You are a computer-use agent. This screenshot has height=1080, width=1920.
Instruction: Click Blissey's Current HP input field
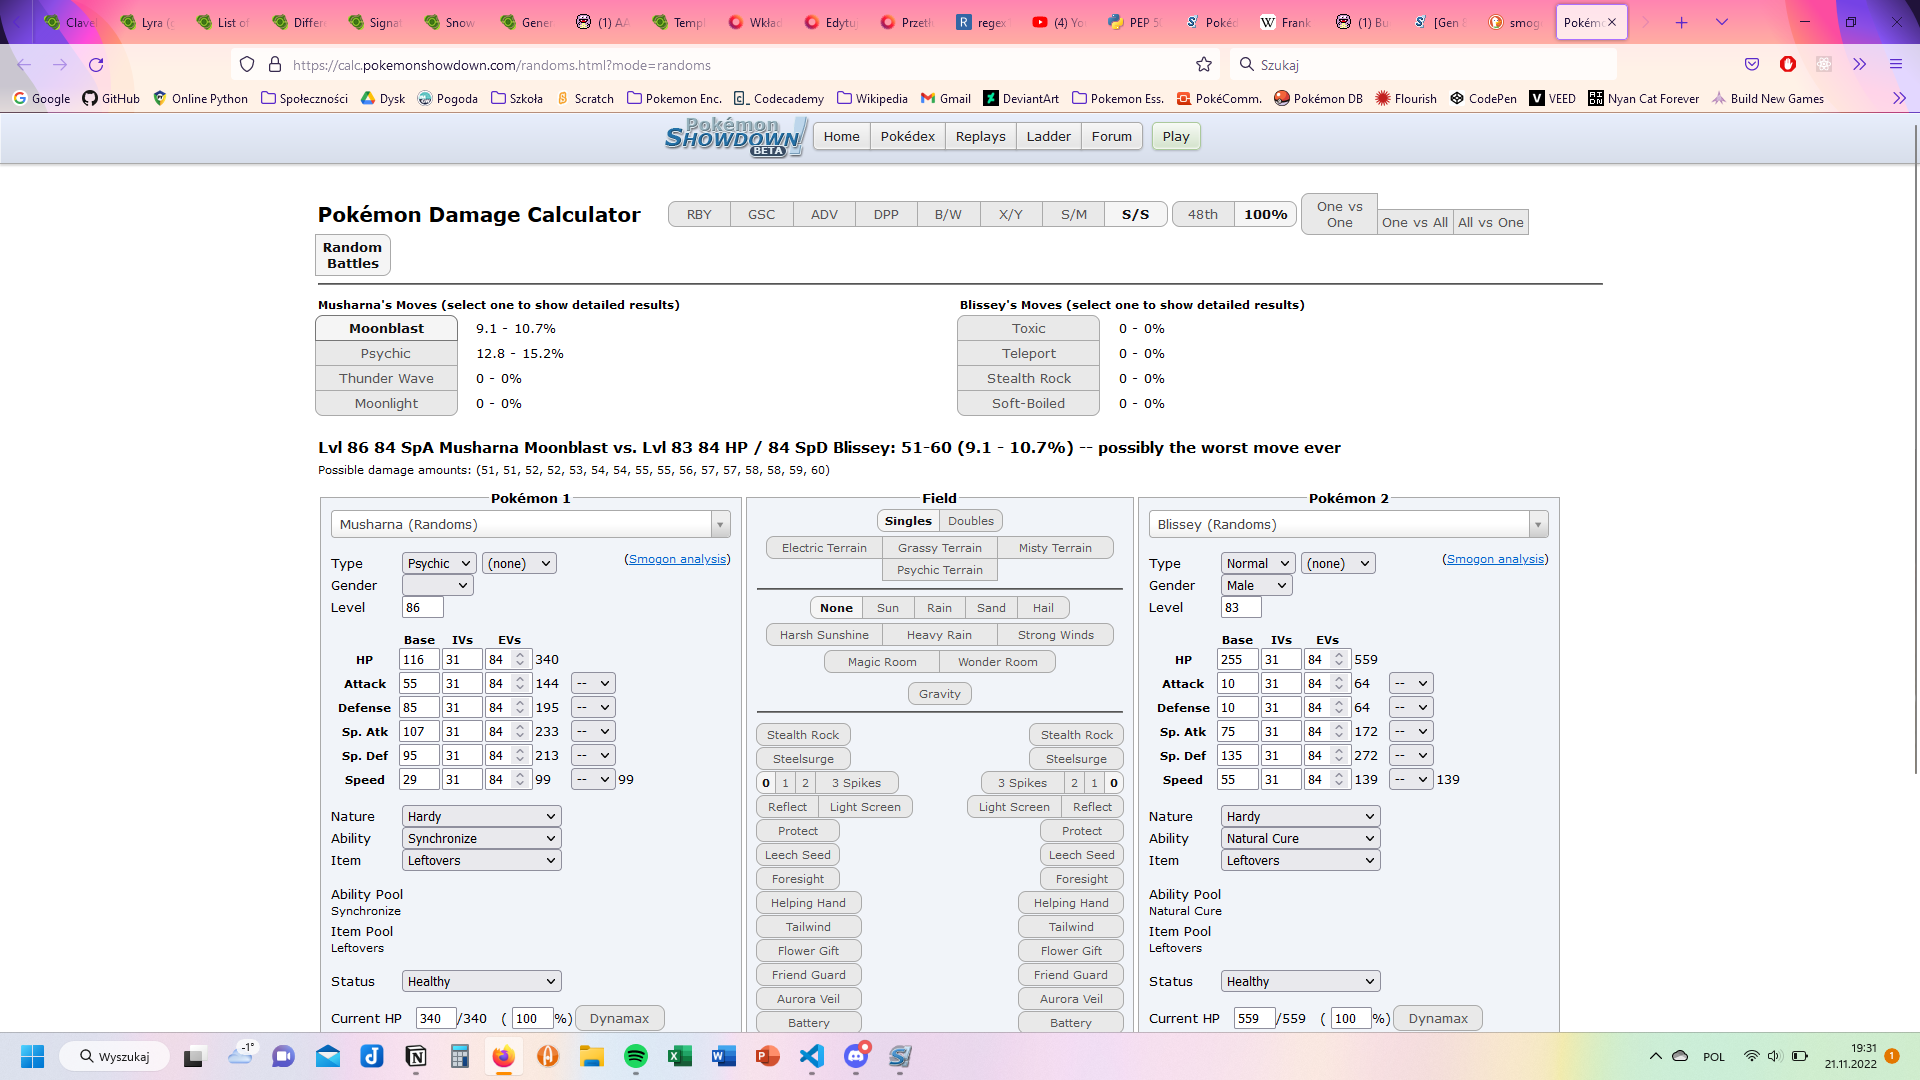[x=1254, y=1018]
